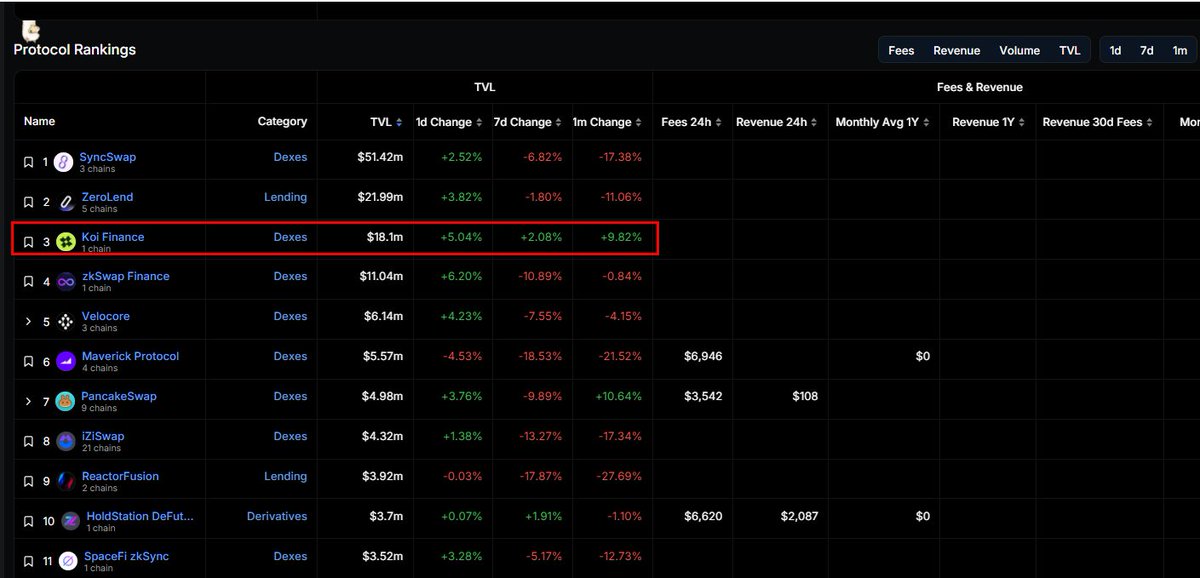The width and height of the screenshot is (1200, 578).
Task: Bookmark the SyncSwap row
Action: (x=28, y=161)
